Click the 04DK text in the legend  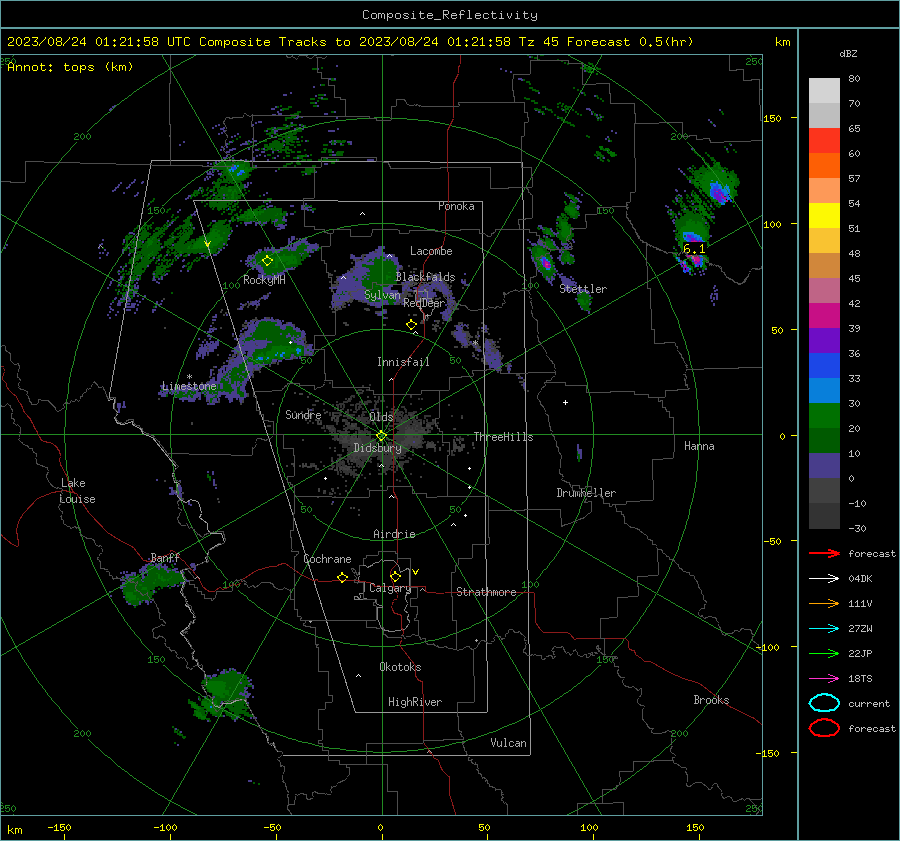[860, 579]
